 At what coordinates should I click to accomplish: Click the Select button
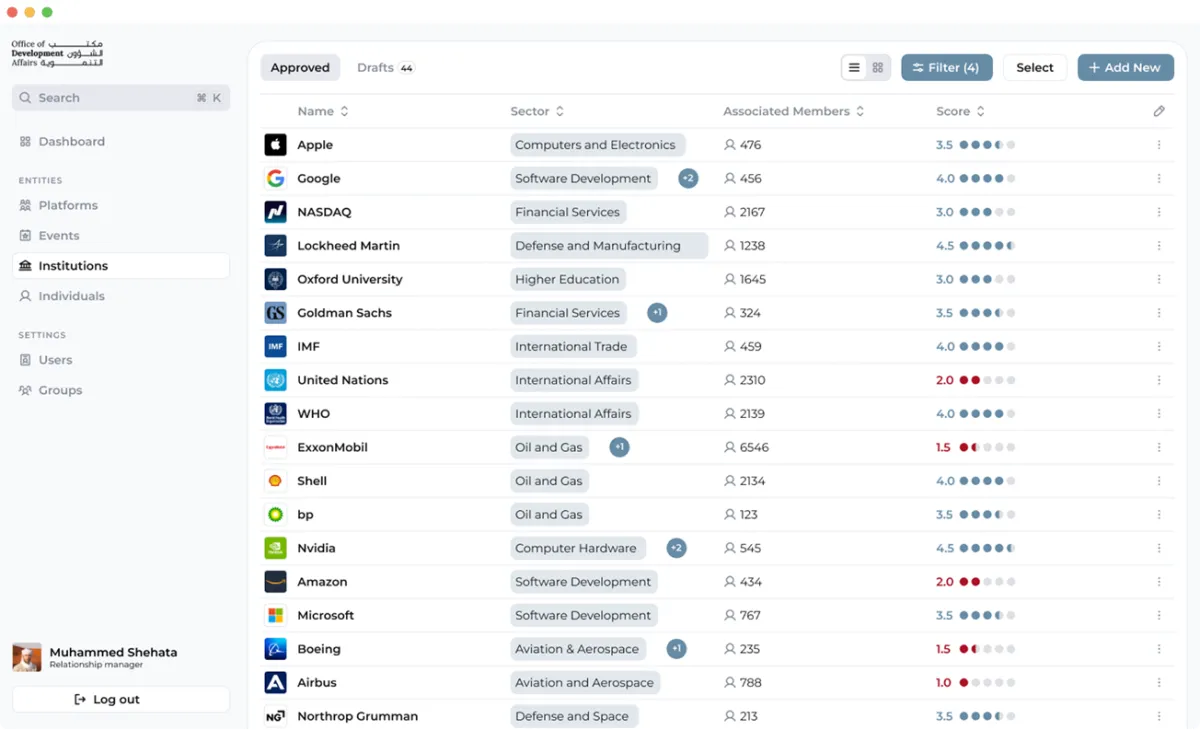click(x=1035, y=67)
